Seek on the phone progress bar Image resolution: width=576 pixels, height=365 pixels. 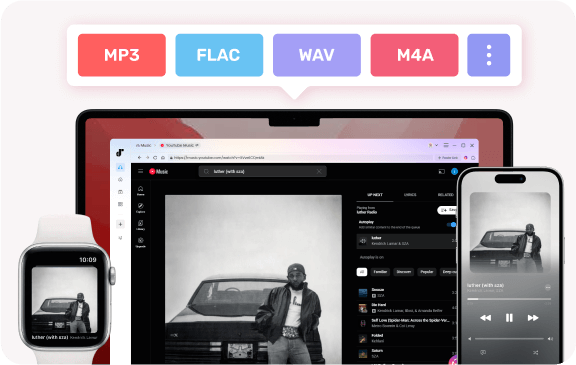coord(509,299)
